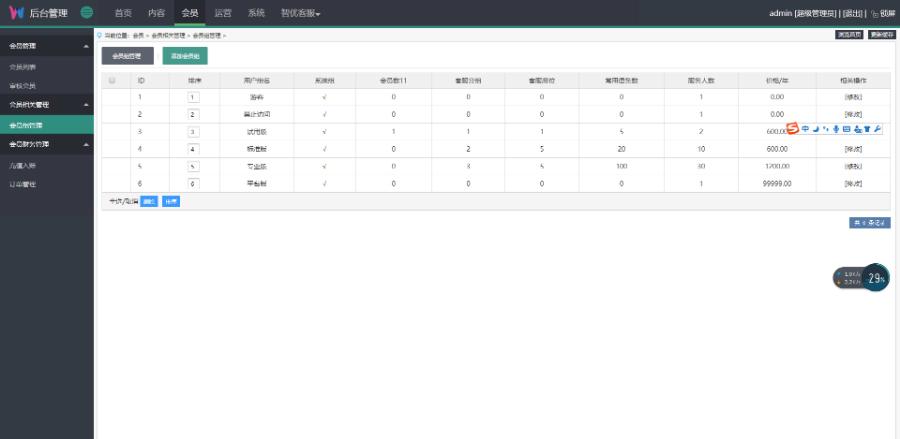This screenshot has height=439, width=900.
Task: Click the 29% floating performance monitor circle
Action: coord(876,278)
